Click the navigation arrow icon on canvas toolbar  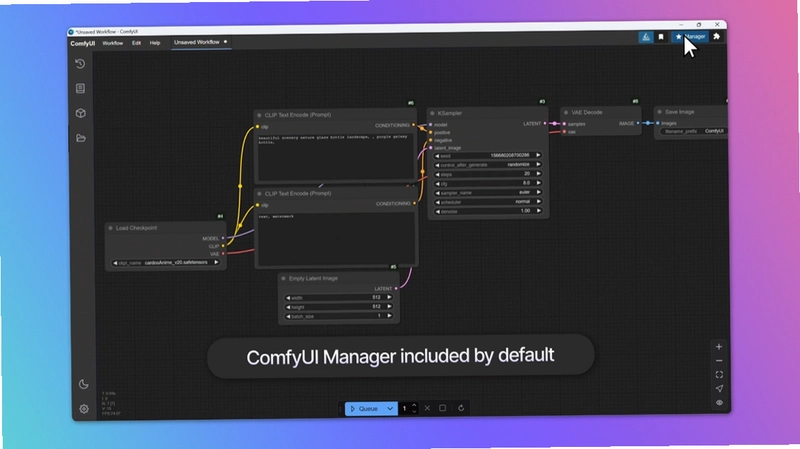click(x=719, y=389)
